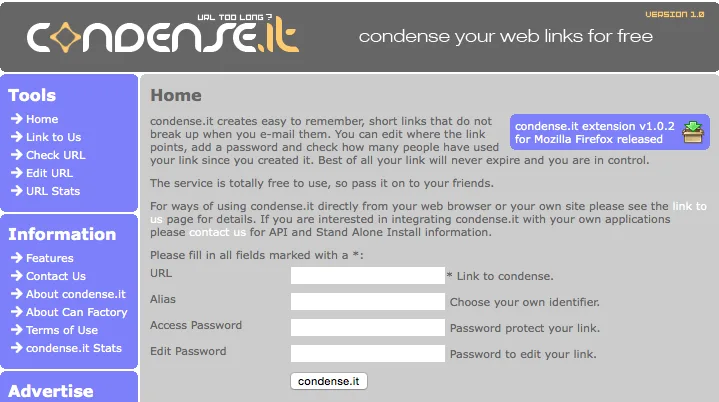719x402 pixels.
Task: Open the Firefox extension v1.0.2 announcement
Action: coord(595,133)
